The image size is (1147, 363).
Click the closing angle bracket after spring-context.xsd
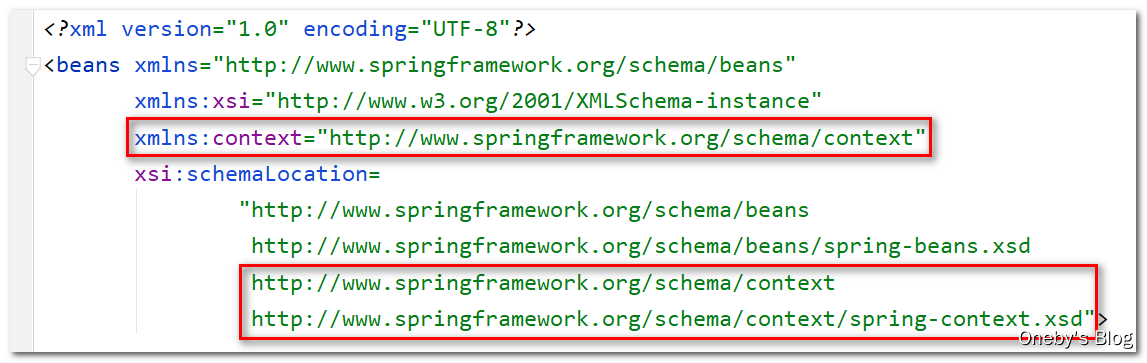pos(1102,319)
